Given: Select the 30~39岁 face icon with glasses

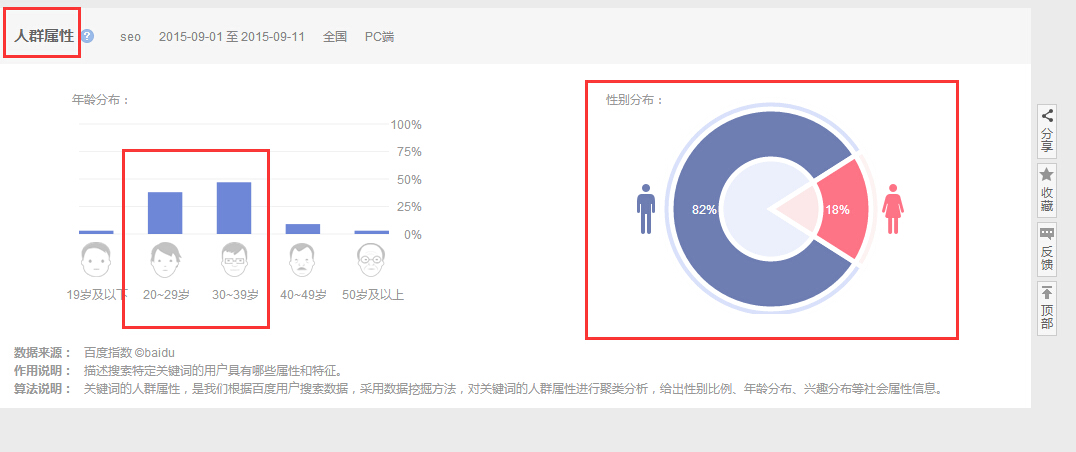Looking at the screenshot, I should tap(234, 260).
